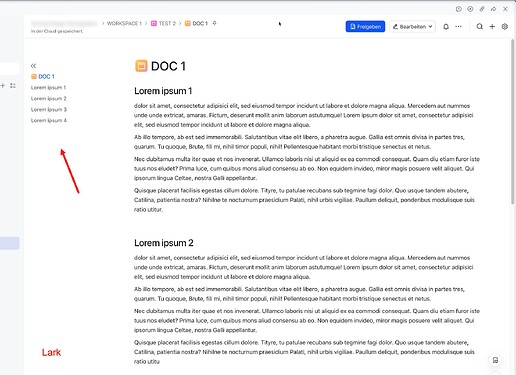Click the plus icon in top toolbar
This screenshot has width=516, height=375.
pos(492,26)
